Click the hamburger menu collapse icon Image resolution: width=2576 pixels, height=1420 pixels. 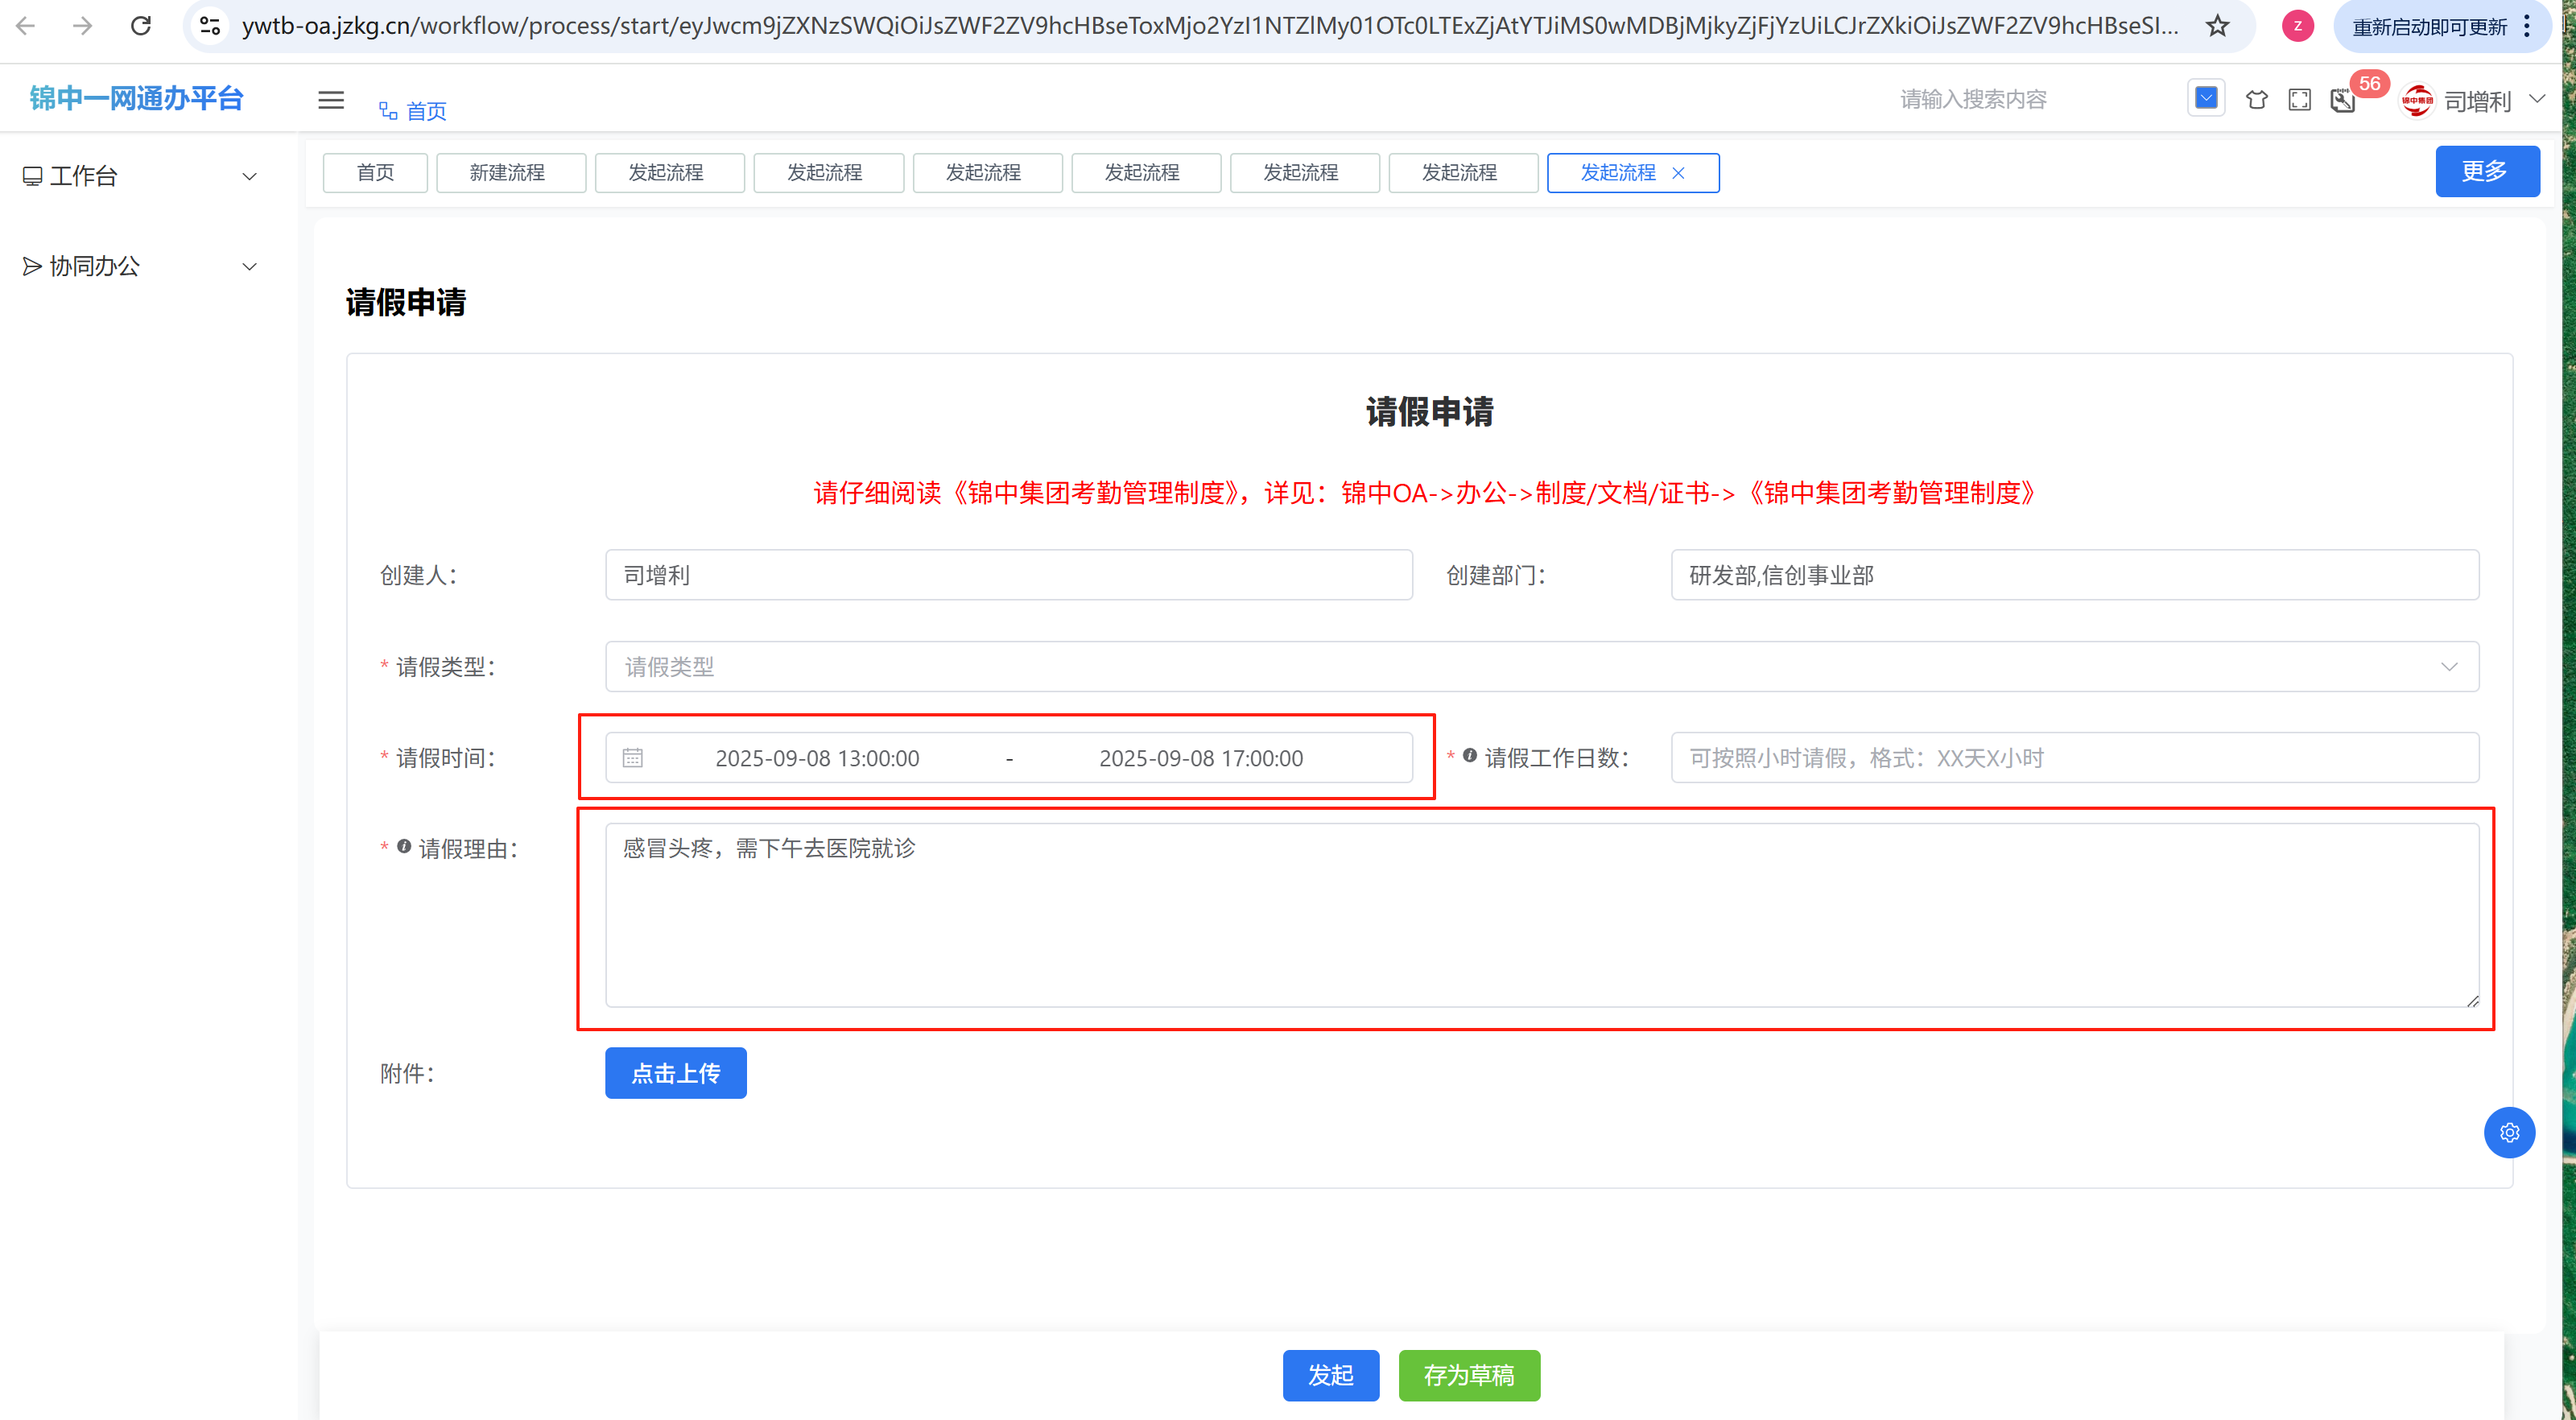tap(331, 100)
